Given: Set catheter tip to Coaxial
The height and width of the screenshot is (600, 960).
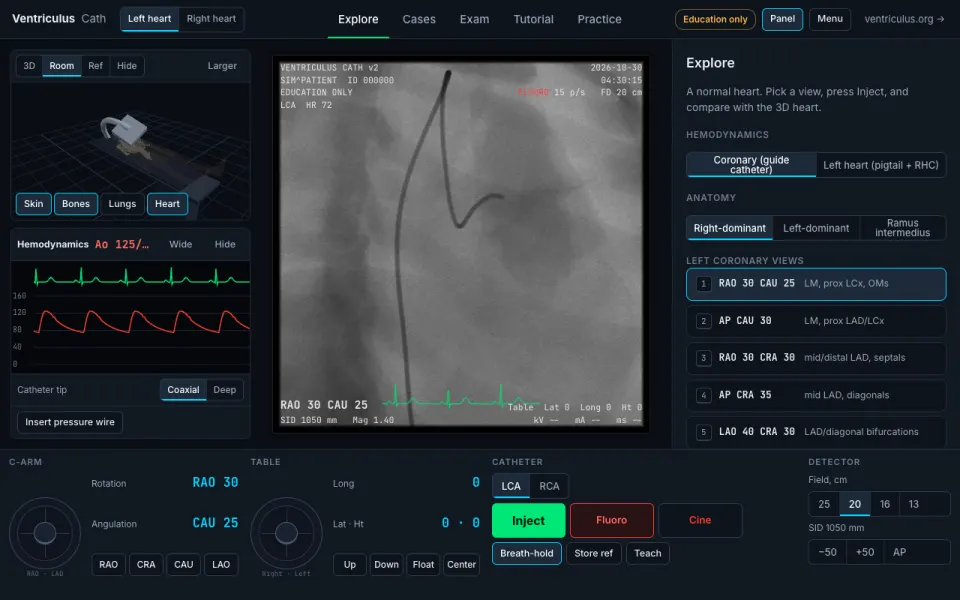Looking at the screenshot, I should point(183,390).
